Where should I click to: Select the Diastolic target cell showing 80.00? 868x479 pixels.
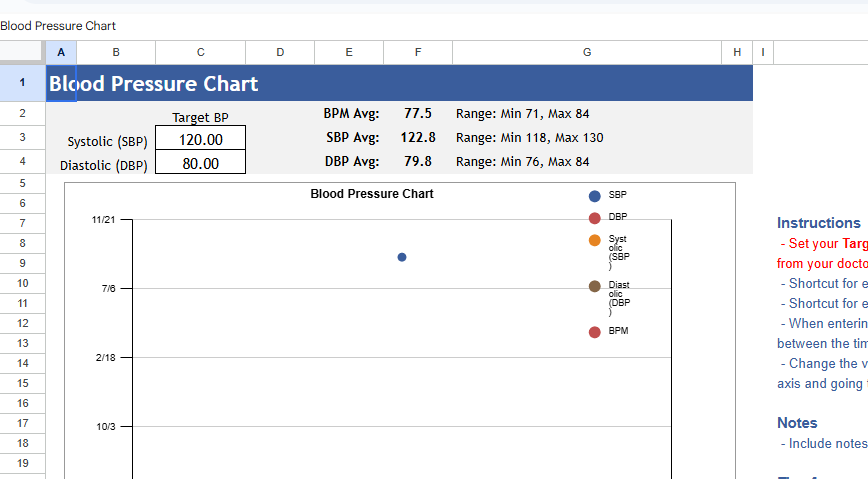[200, 163]
